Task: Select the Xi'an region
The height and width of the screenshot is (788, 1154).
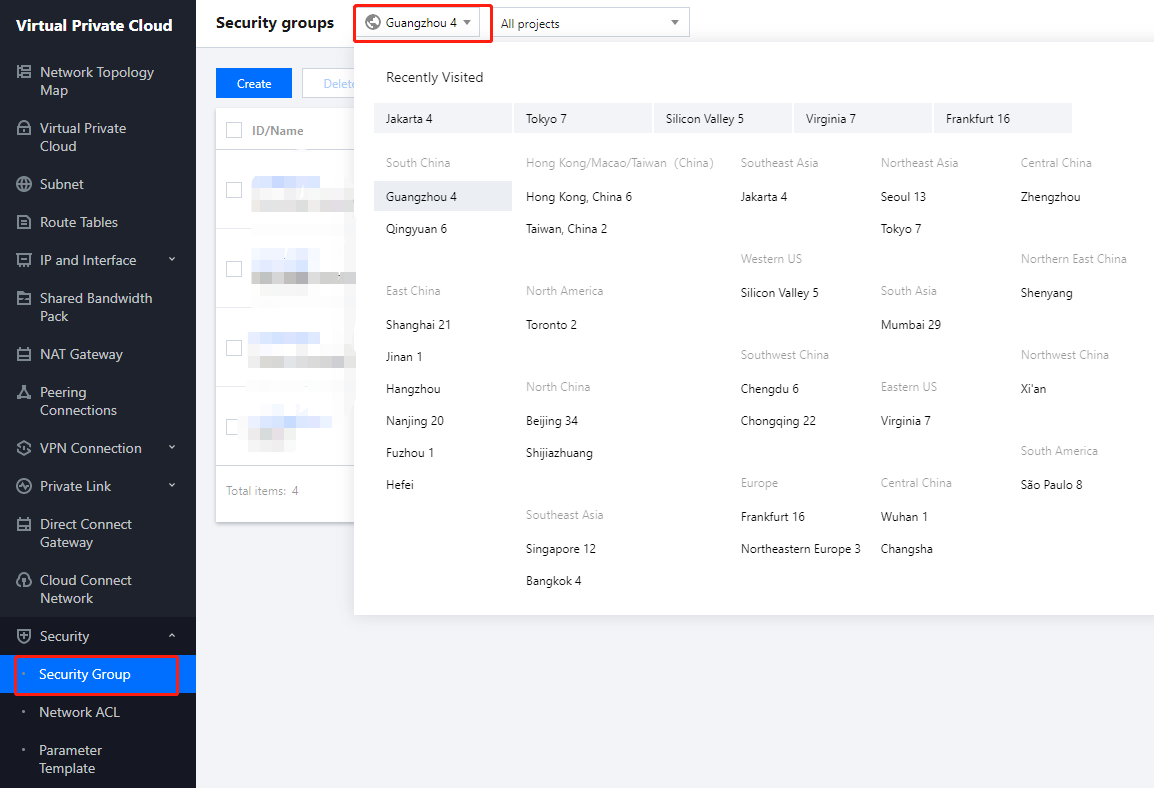Action: pos(1033,388)
